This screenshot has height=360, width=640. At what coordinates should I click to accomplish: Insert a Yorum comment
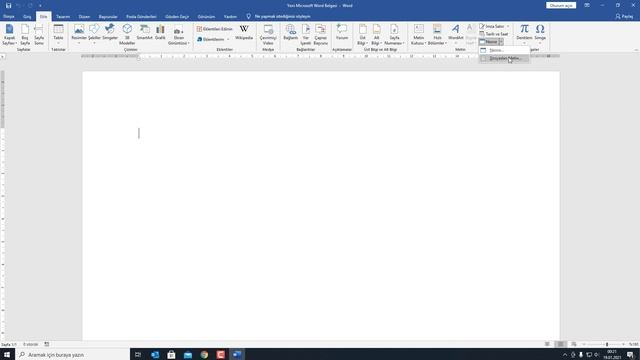(342, 33)
